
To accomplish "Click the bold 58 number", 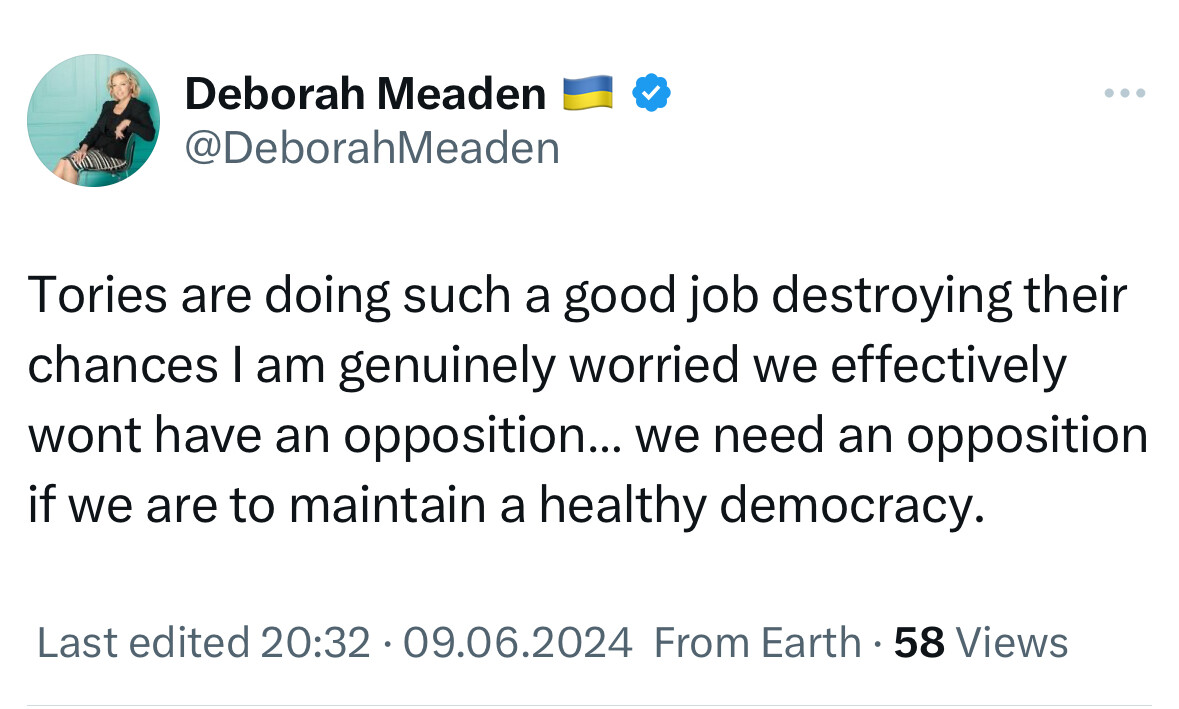I will point(919,642).
